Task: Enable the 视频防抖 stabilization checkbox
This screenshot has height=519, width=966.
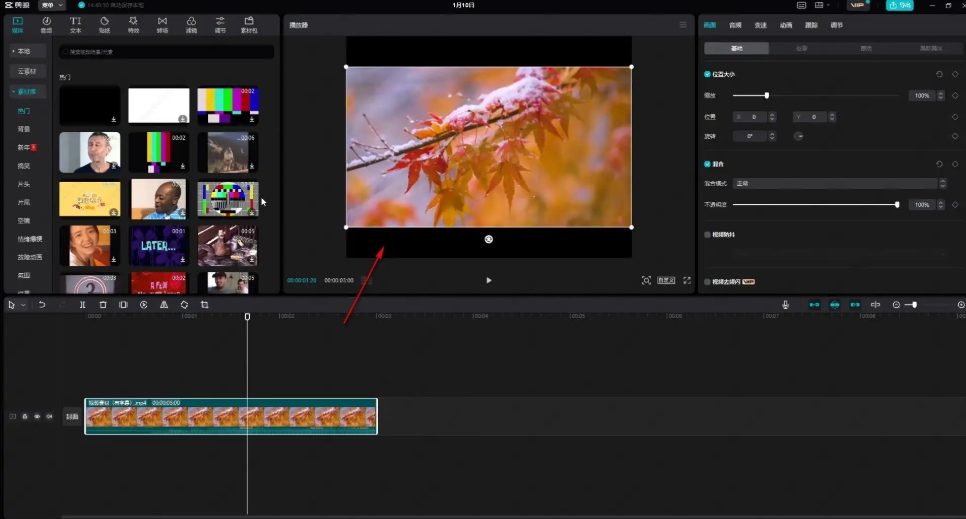Action: coord(708,235)
